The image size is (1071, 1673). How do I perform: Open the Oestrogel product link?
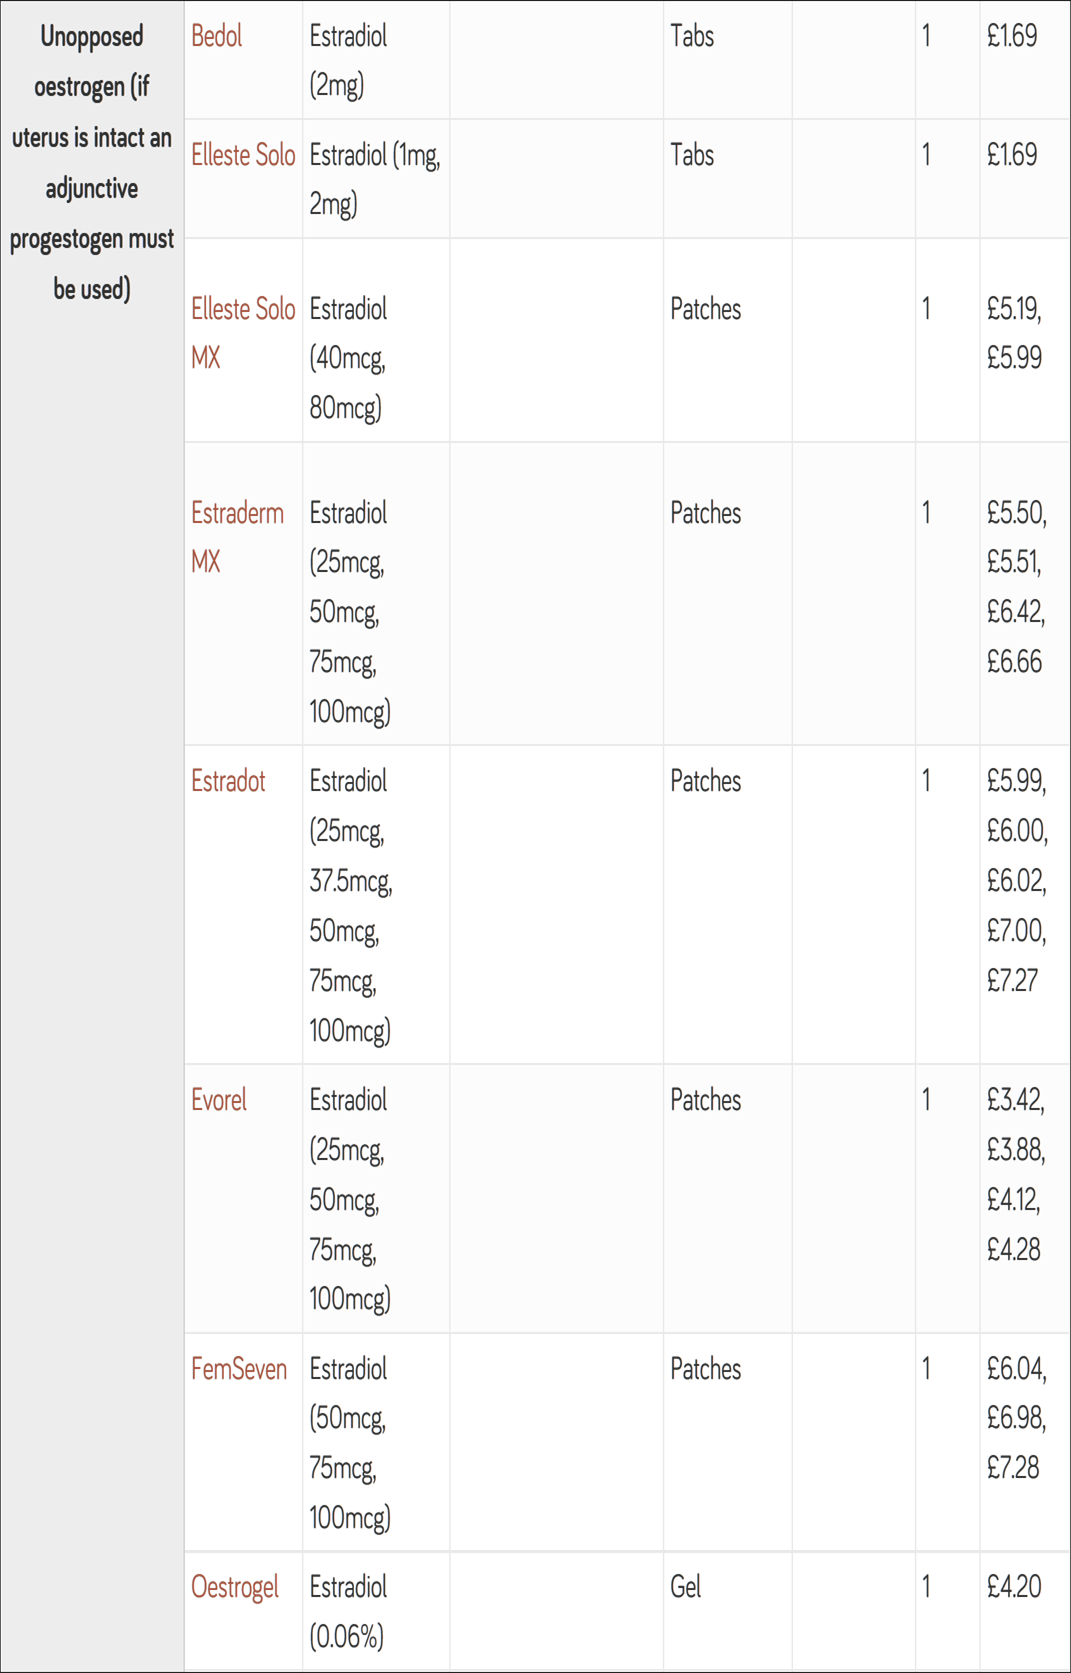tap(235, 1587)
